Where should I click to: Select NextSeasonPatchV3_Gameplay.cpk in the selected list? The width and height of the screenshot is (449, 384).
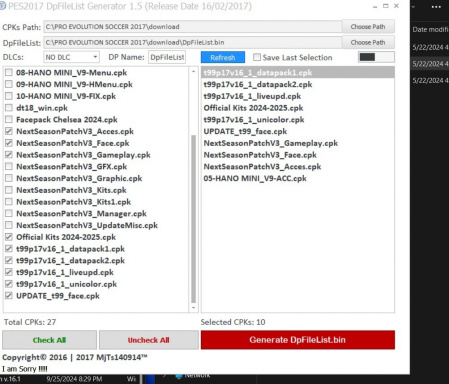(x=298, y=143)
